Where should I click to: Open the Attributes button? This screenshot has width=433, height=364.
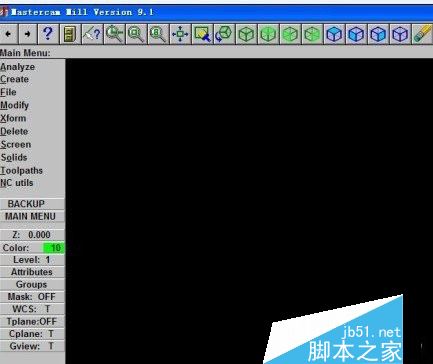(32, 272)
